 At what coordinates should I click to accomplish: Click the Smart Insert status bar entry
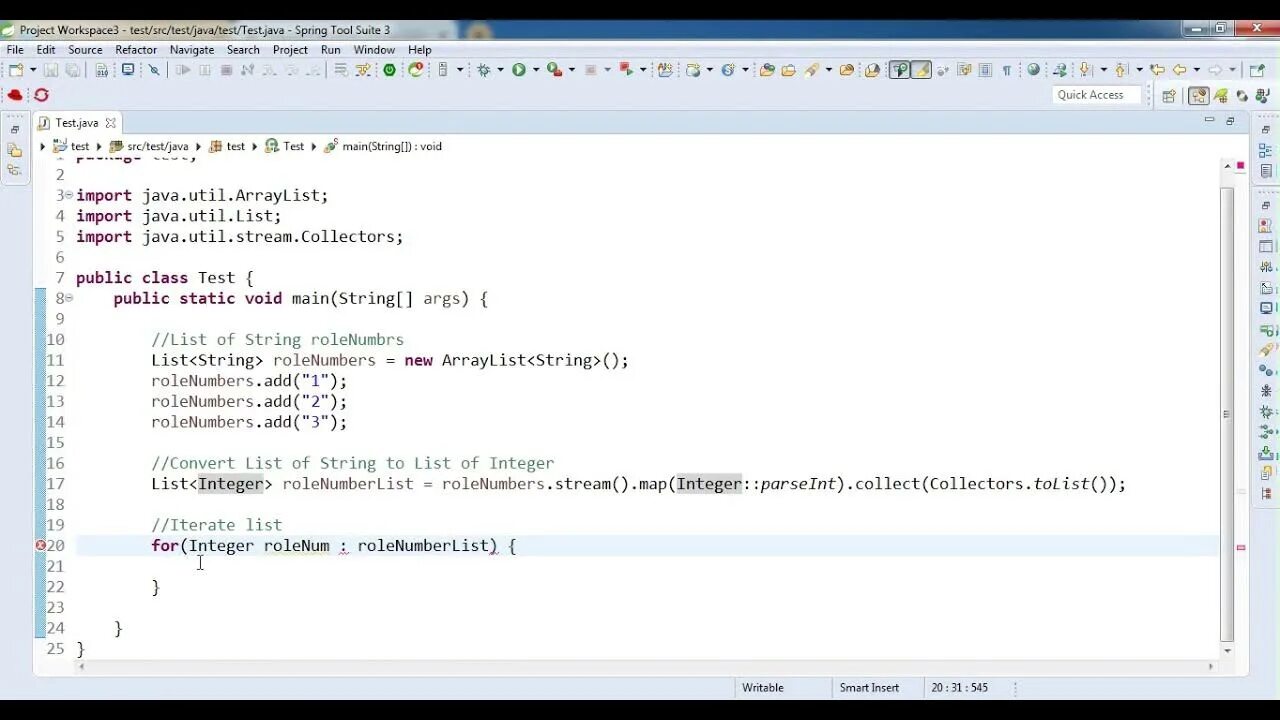coord(869,688)
